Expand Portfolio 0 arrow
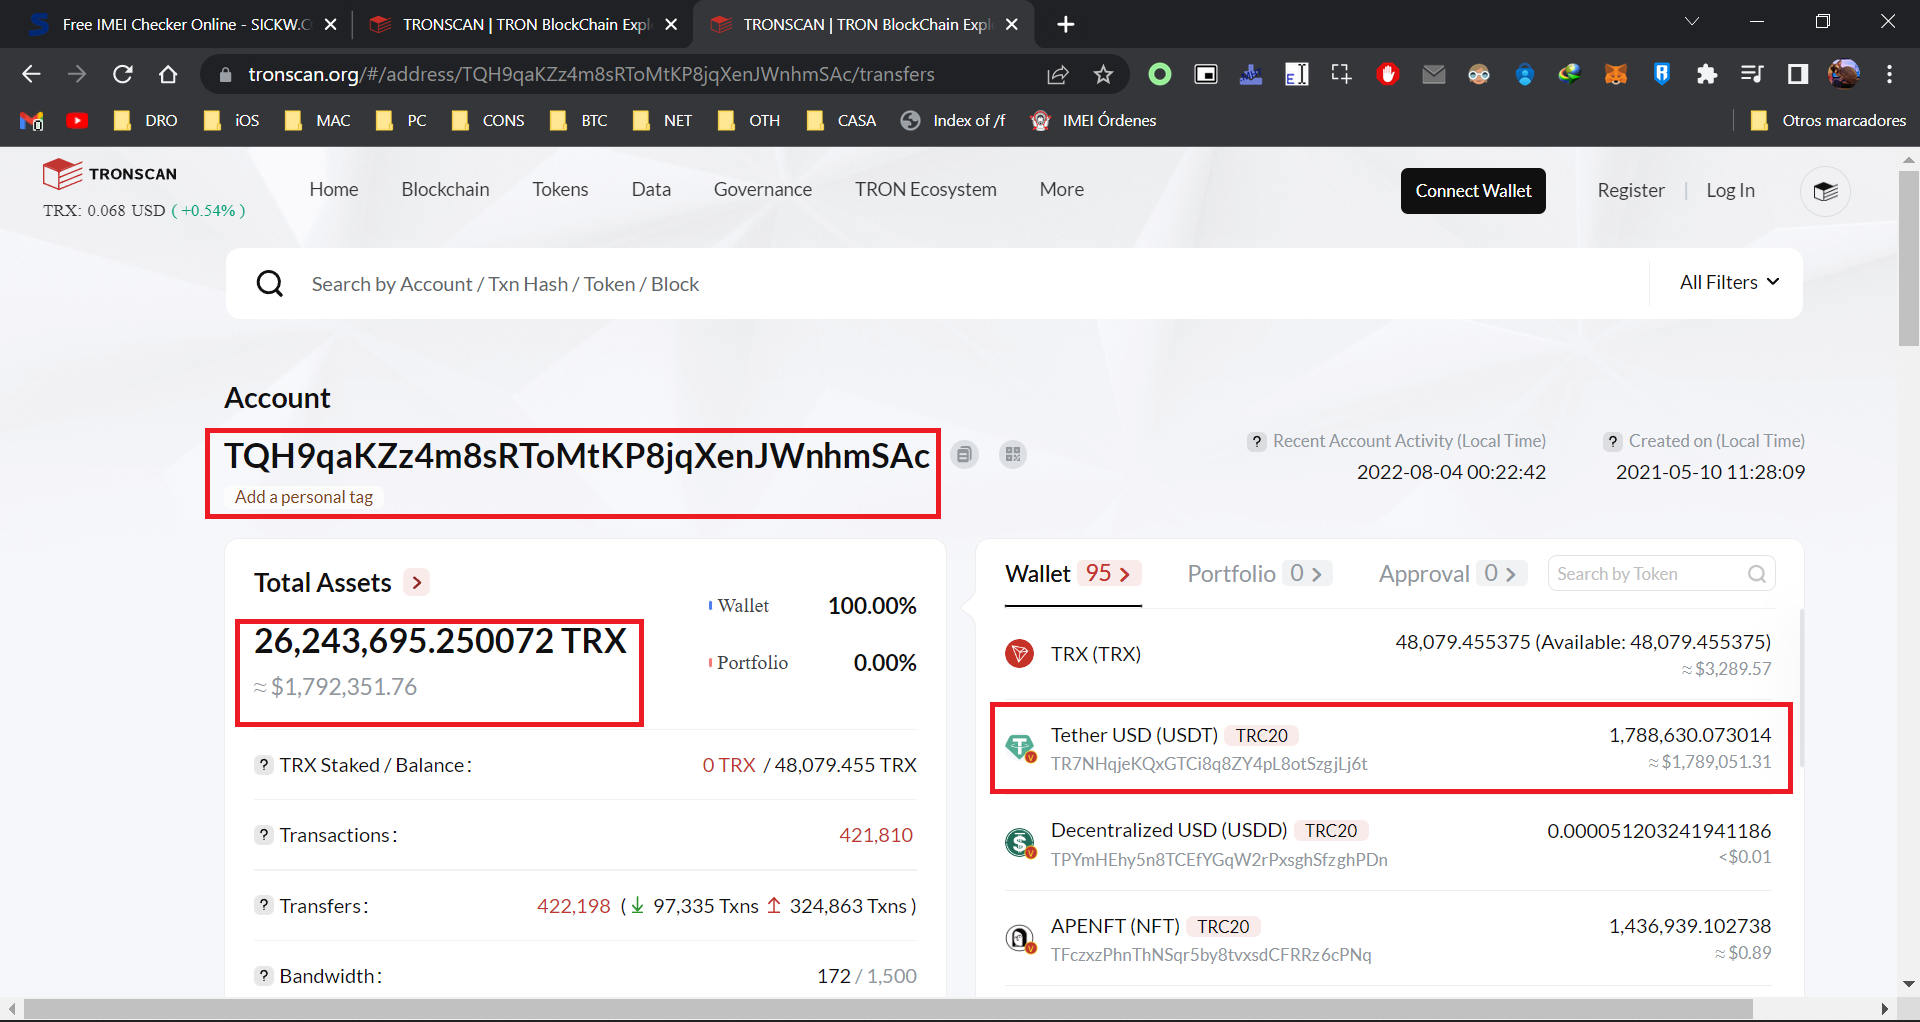The height and width of the screenshot is (1022, 1920). click(x=1308, y=574)
